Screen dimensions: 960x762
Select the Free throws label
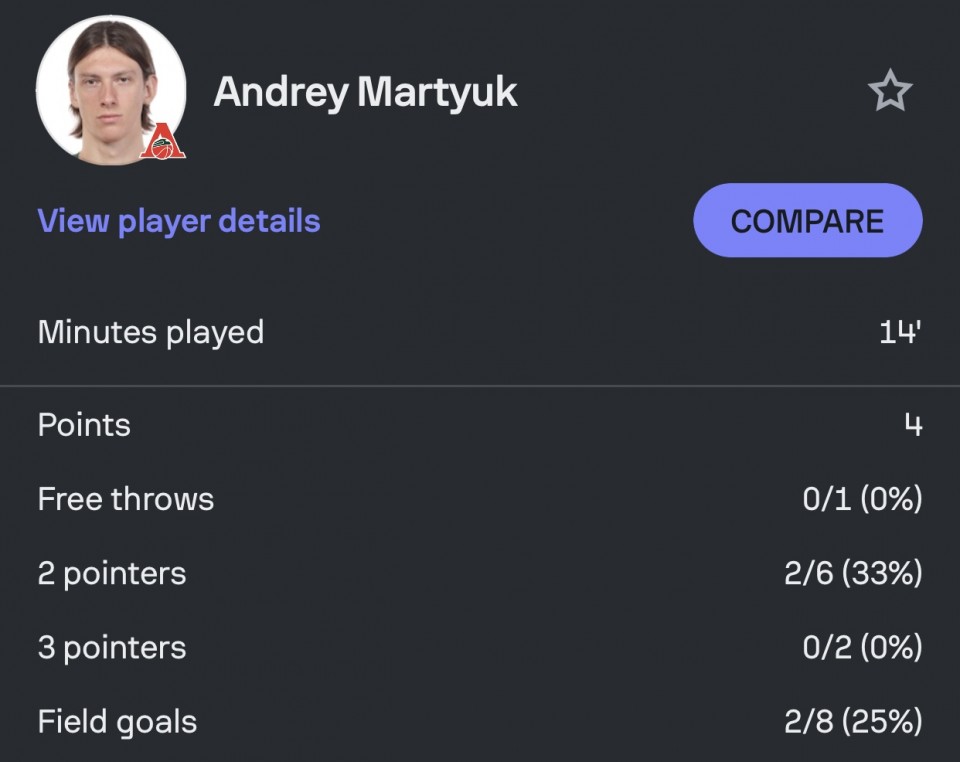pyautogui.click(x=126, y=499)
